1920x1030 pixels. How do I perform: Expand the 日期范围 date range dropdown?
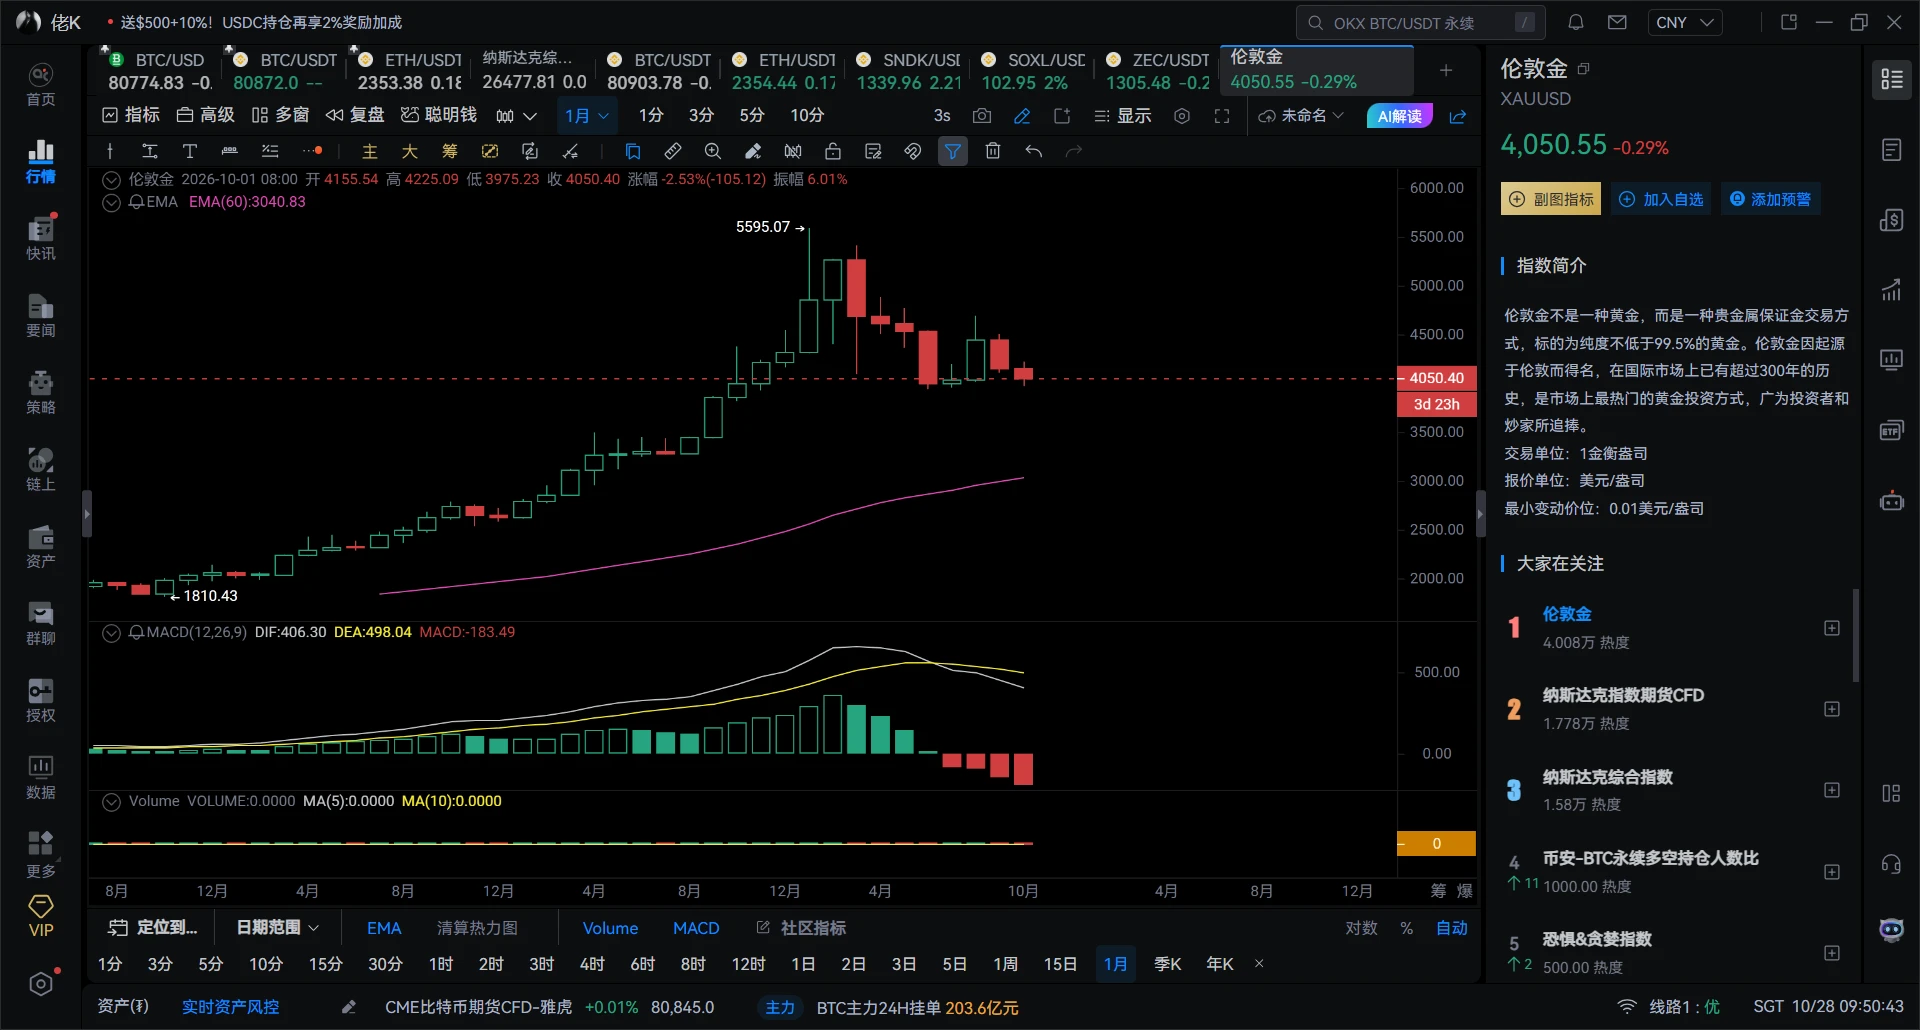pos(277,928)
